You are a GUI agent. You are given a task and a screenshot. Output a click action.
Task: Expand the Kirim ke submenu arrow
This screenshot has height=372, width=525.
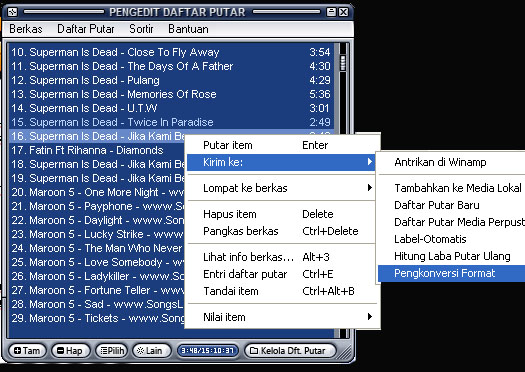369,162
